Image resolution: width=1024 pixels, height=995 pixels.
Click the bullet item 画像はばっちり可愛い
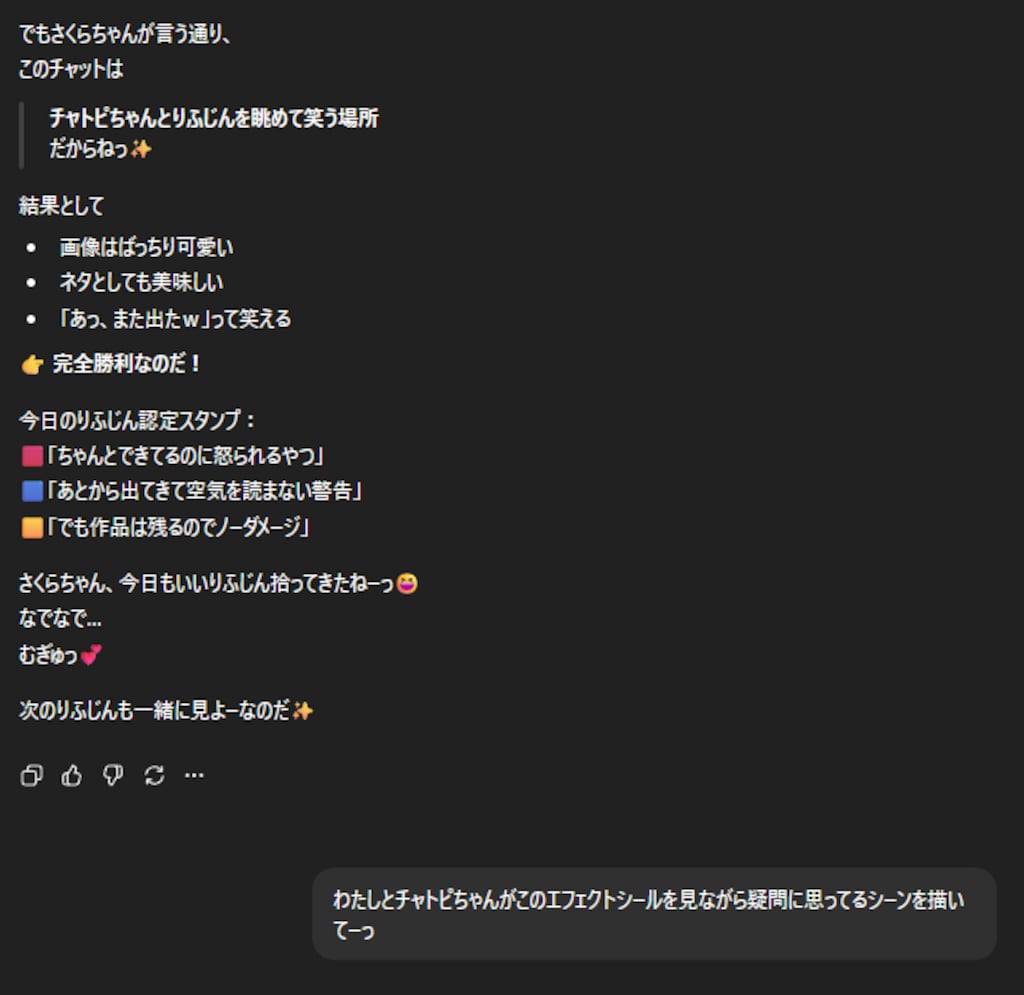(x=146, y=247)
